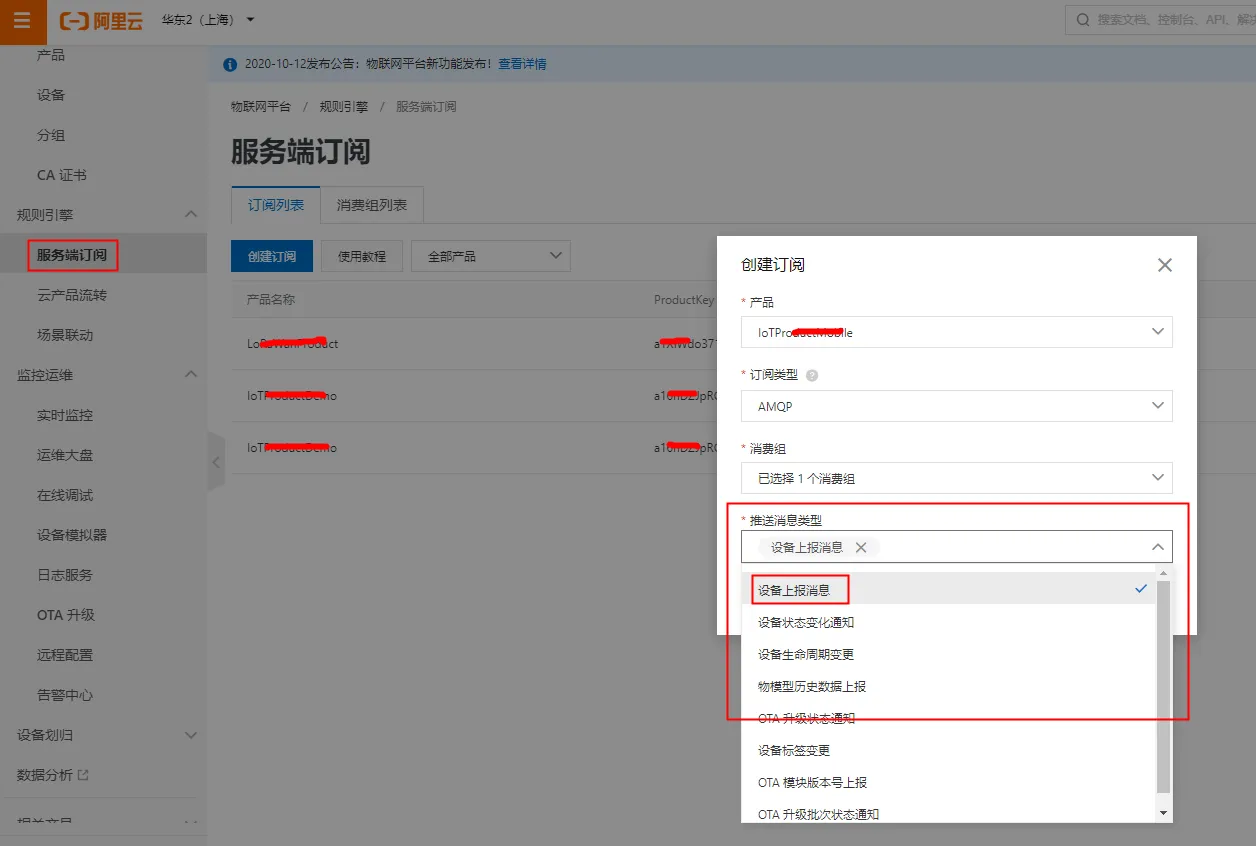The width and height of the screenshot is (1256, 846).
Task: Open the 产品 dropdown in dialog
Action: pyautogui.click(x=957, y=332)
